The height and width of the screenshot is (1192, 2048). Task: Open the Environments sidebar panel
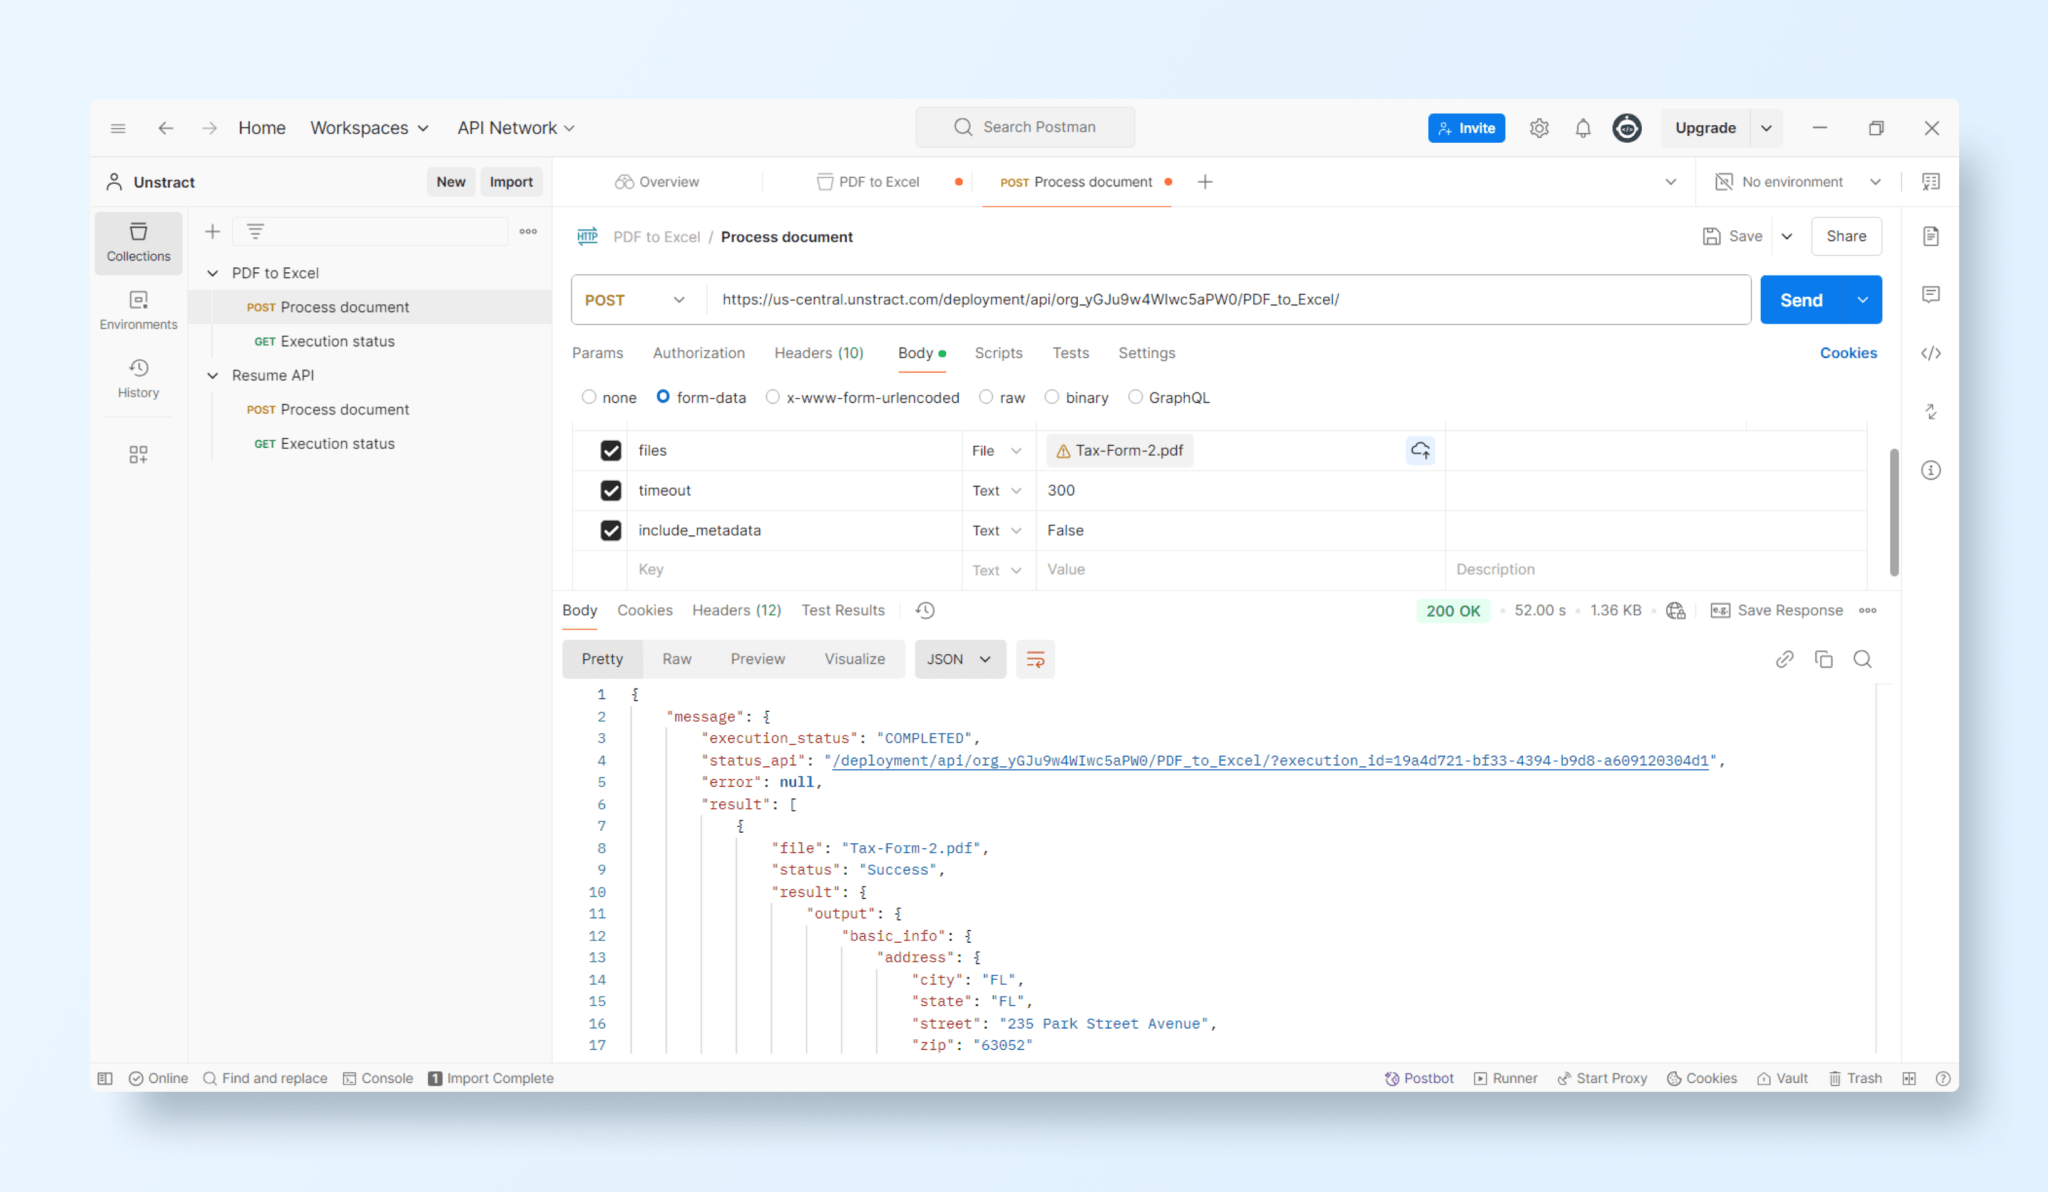click(138, 310)
